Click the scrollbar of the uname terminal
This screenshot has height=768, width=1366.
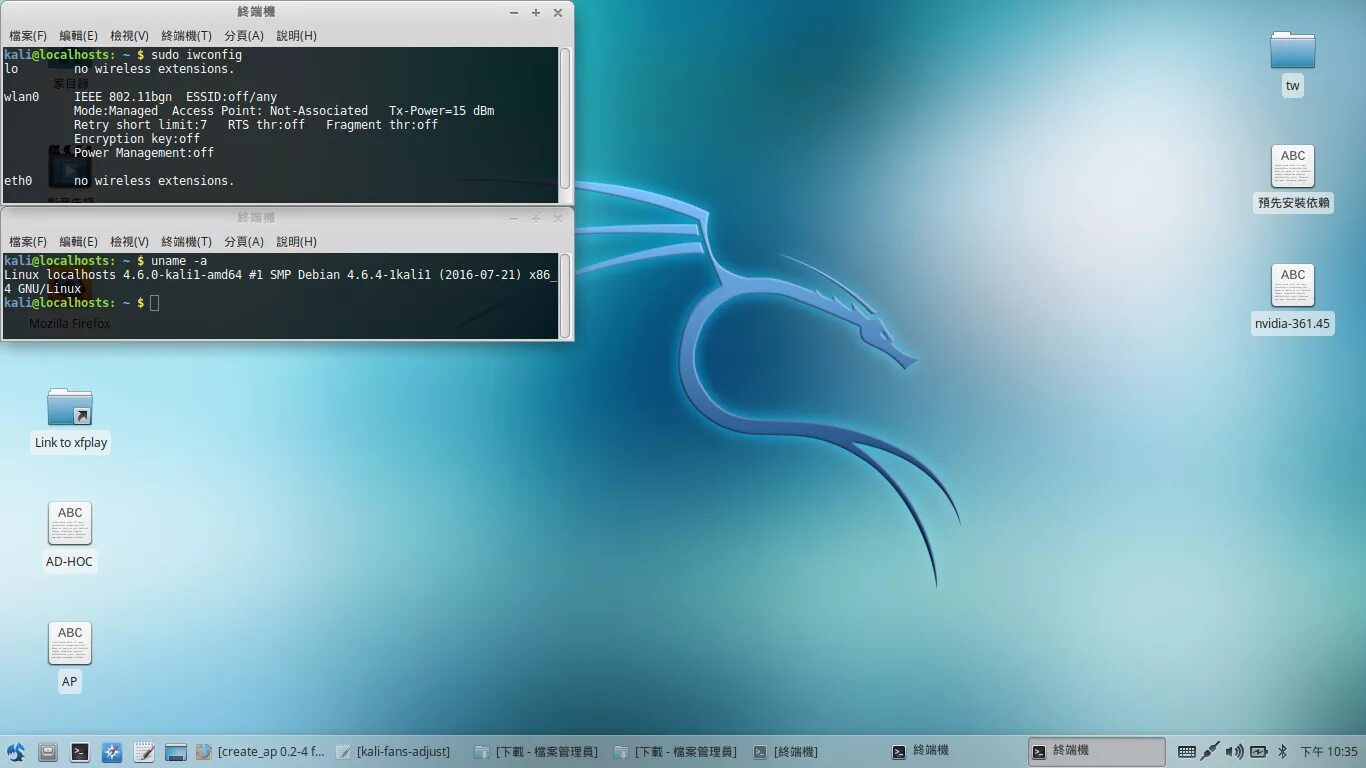click(565, 294)
